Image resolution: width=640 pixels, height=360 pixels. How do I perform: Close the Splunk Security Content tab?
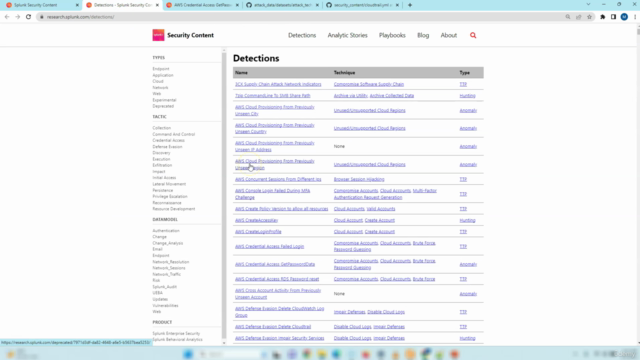tap(77, 5)
